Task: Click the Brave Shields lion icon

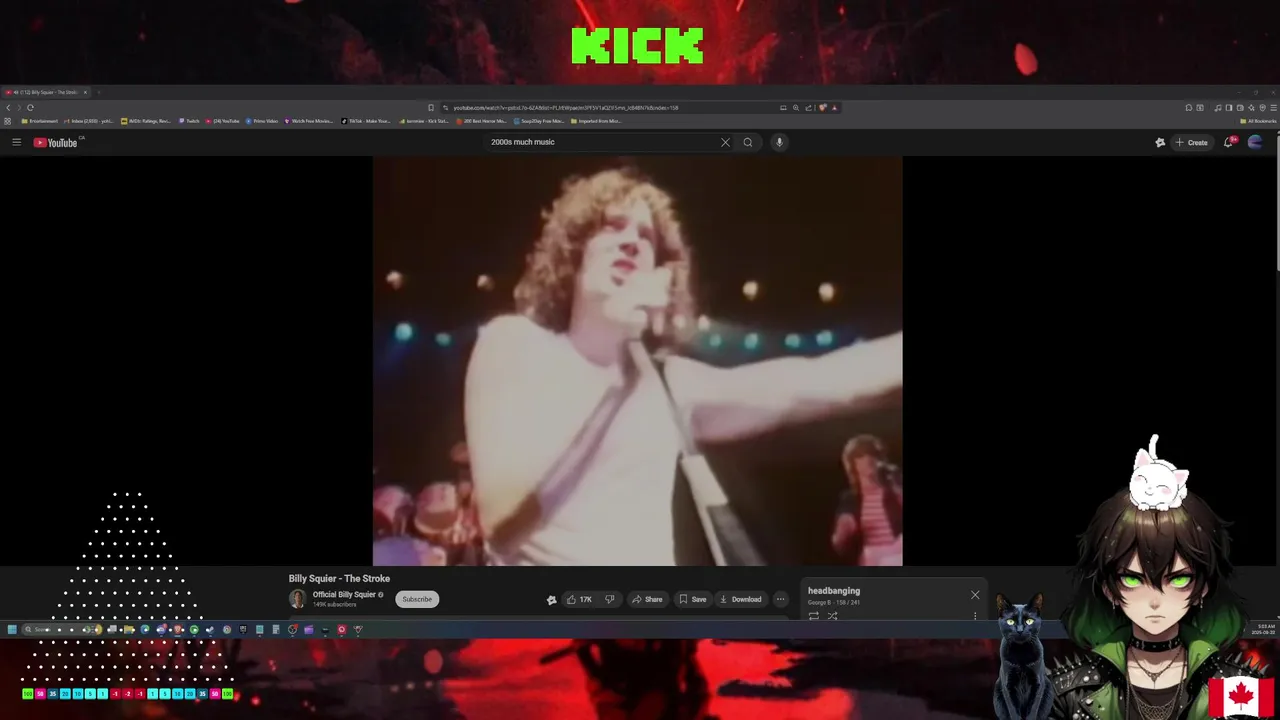Action: click(x=822, y=107)
